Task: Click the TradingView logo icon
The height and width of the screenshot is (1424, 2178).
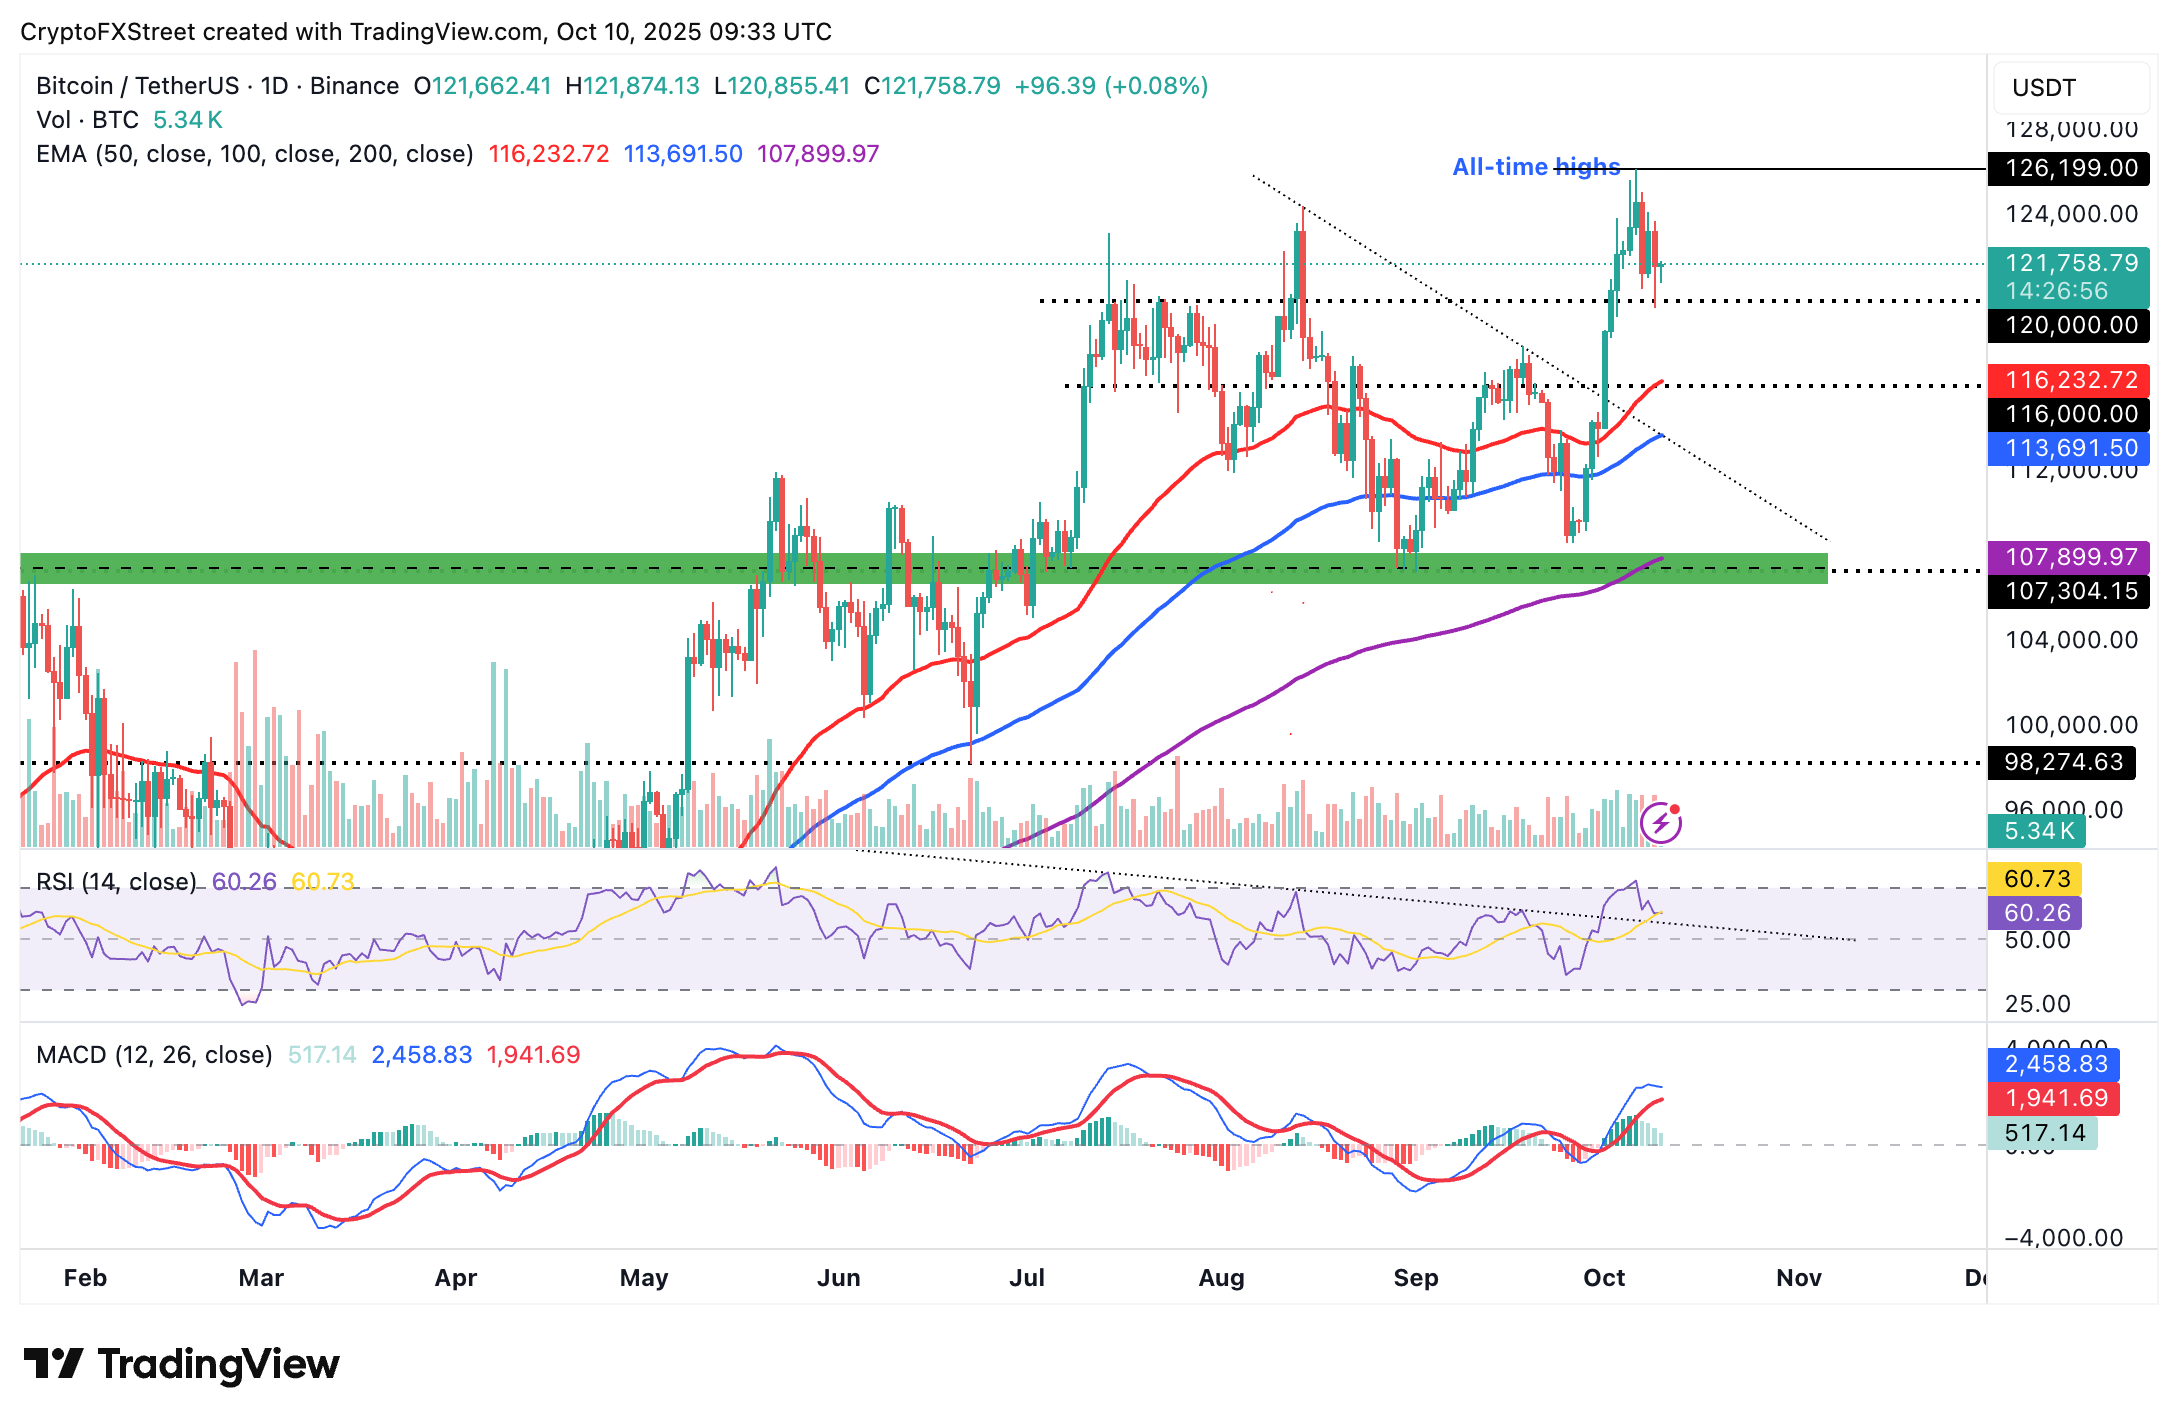Action: coord(52,1364)
